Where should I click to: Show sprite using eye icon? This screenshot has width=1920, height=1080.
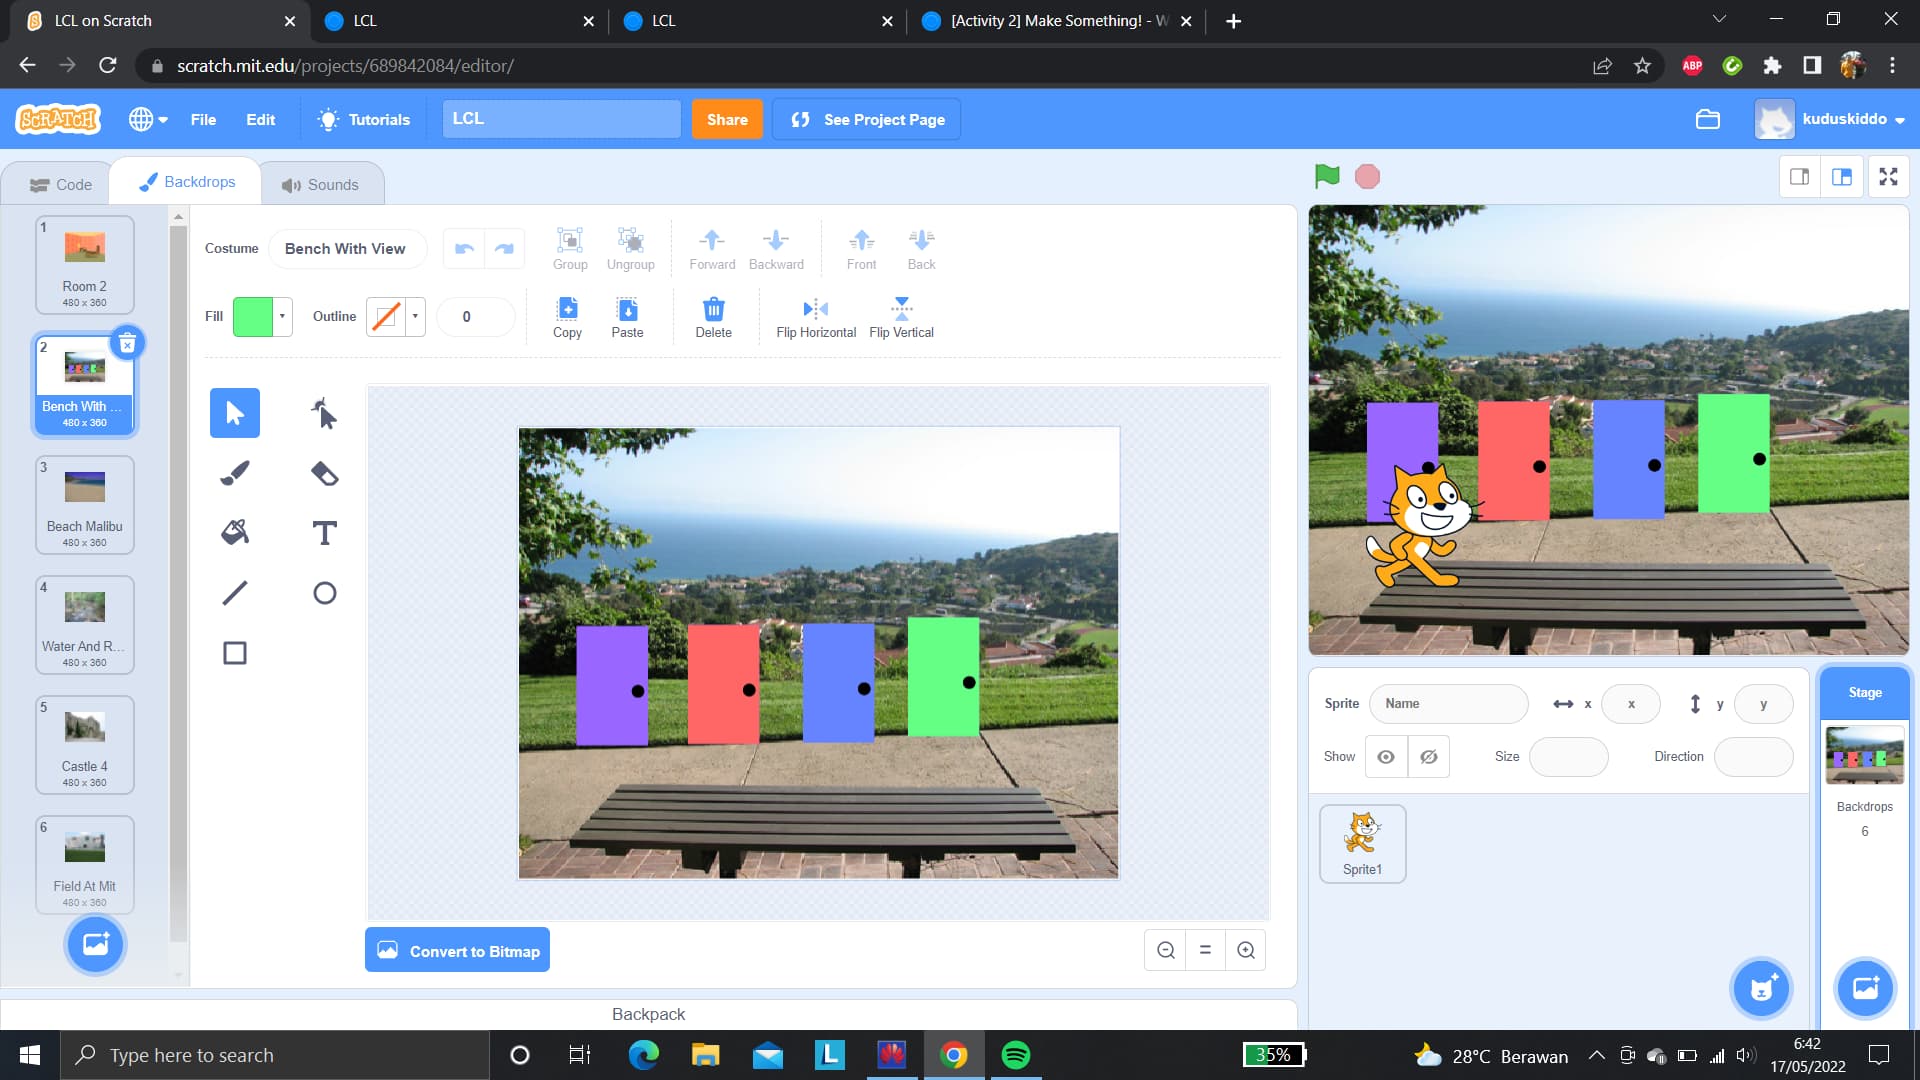click(1385, 757)
